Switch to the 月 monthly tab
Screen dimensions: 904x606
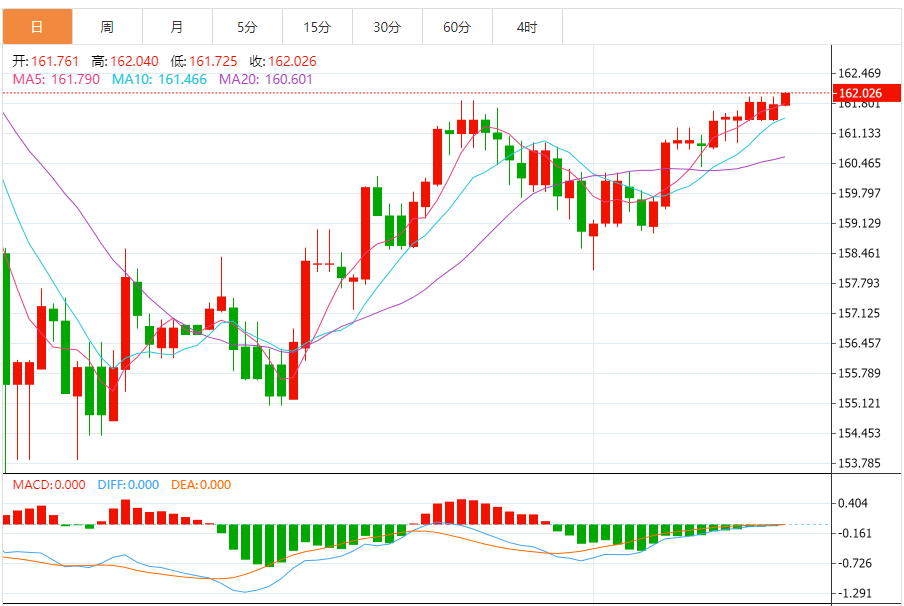click(x=177, y=27)
